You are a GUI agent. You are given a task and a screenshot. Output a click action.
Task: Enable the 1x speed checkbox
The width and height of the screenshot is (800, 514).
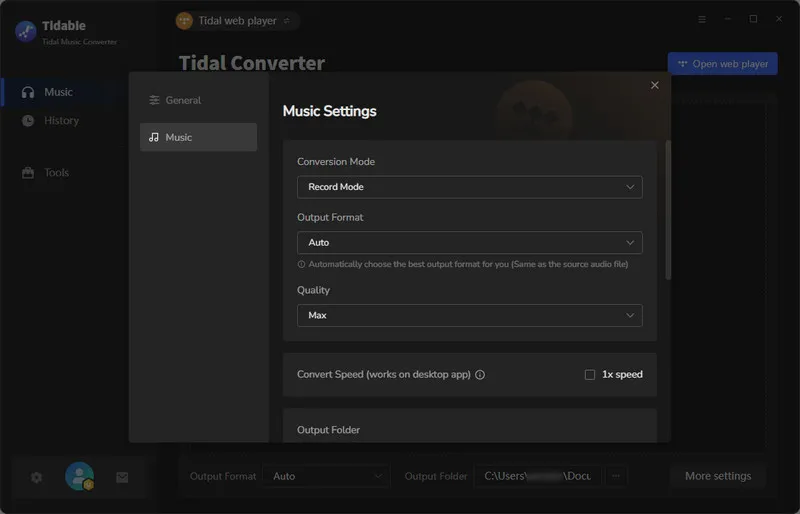tap(590, 375)
